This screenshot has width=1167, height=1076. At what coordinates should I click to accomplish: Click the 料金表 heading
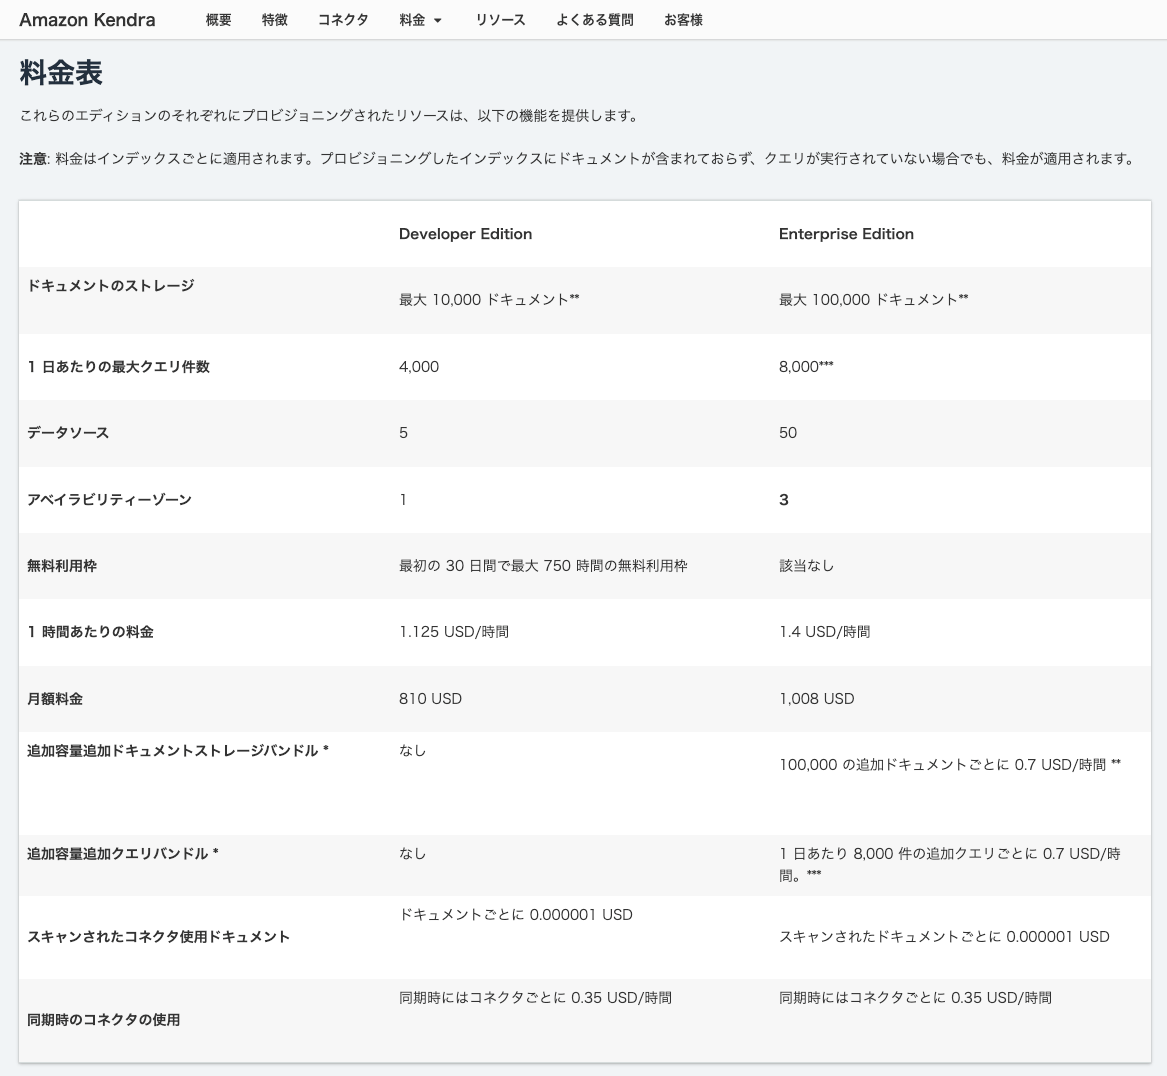61,73
